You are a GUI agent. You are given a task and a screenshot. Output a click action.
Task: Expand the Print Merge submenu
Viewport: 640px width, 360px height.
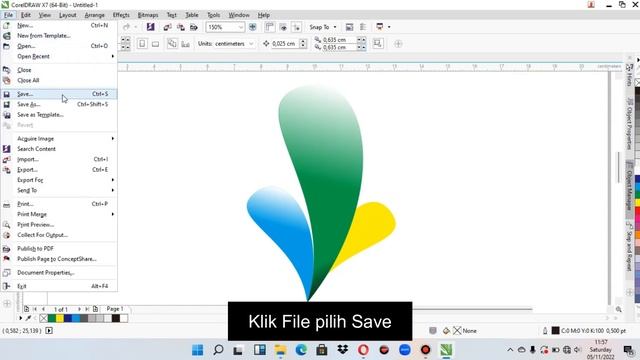pyautogui.click(x=59, y=214)
